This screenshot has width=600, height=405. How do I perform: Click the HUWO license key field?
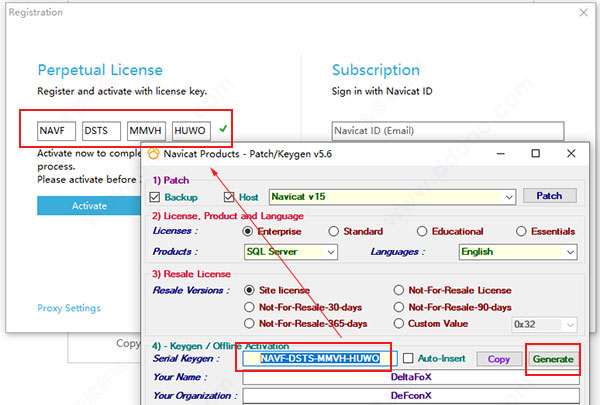(x=191, y=131)
